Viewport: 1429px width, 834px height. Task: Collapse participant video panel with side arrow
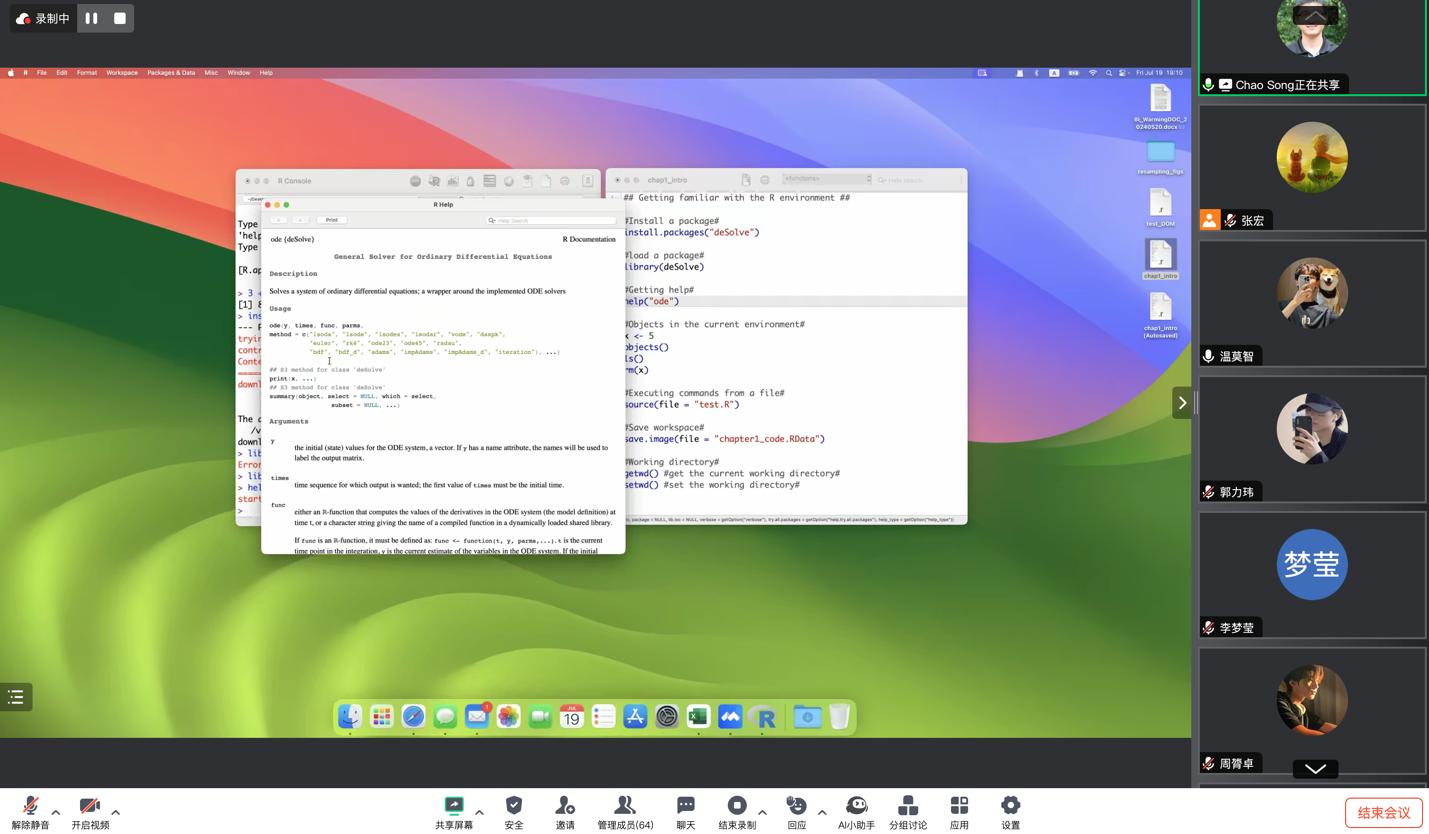click(x=1182, y=403)
